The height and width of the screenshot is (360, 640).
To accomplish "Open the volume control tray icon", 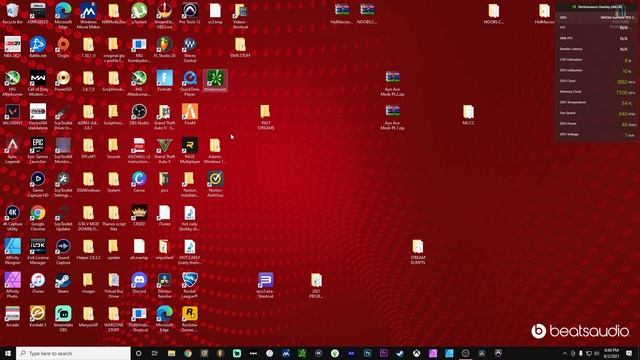I will coord(597,353).
